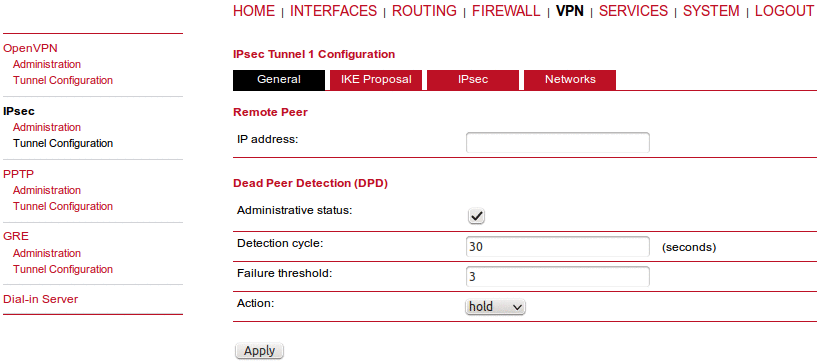Open the INTERFACES menu

(x=333, y=11)
